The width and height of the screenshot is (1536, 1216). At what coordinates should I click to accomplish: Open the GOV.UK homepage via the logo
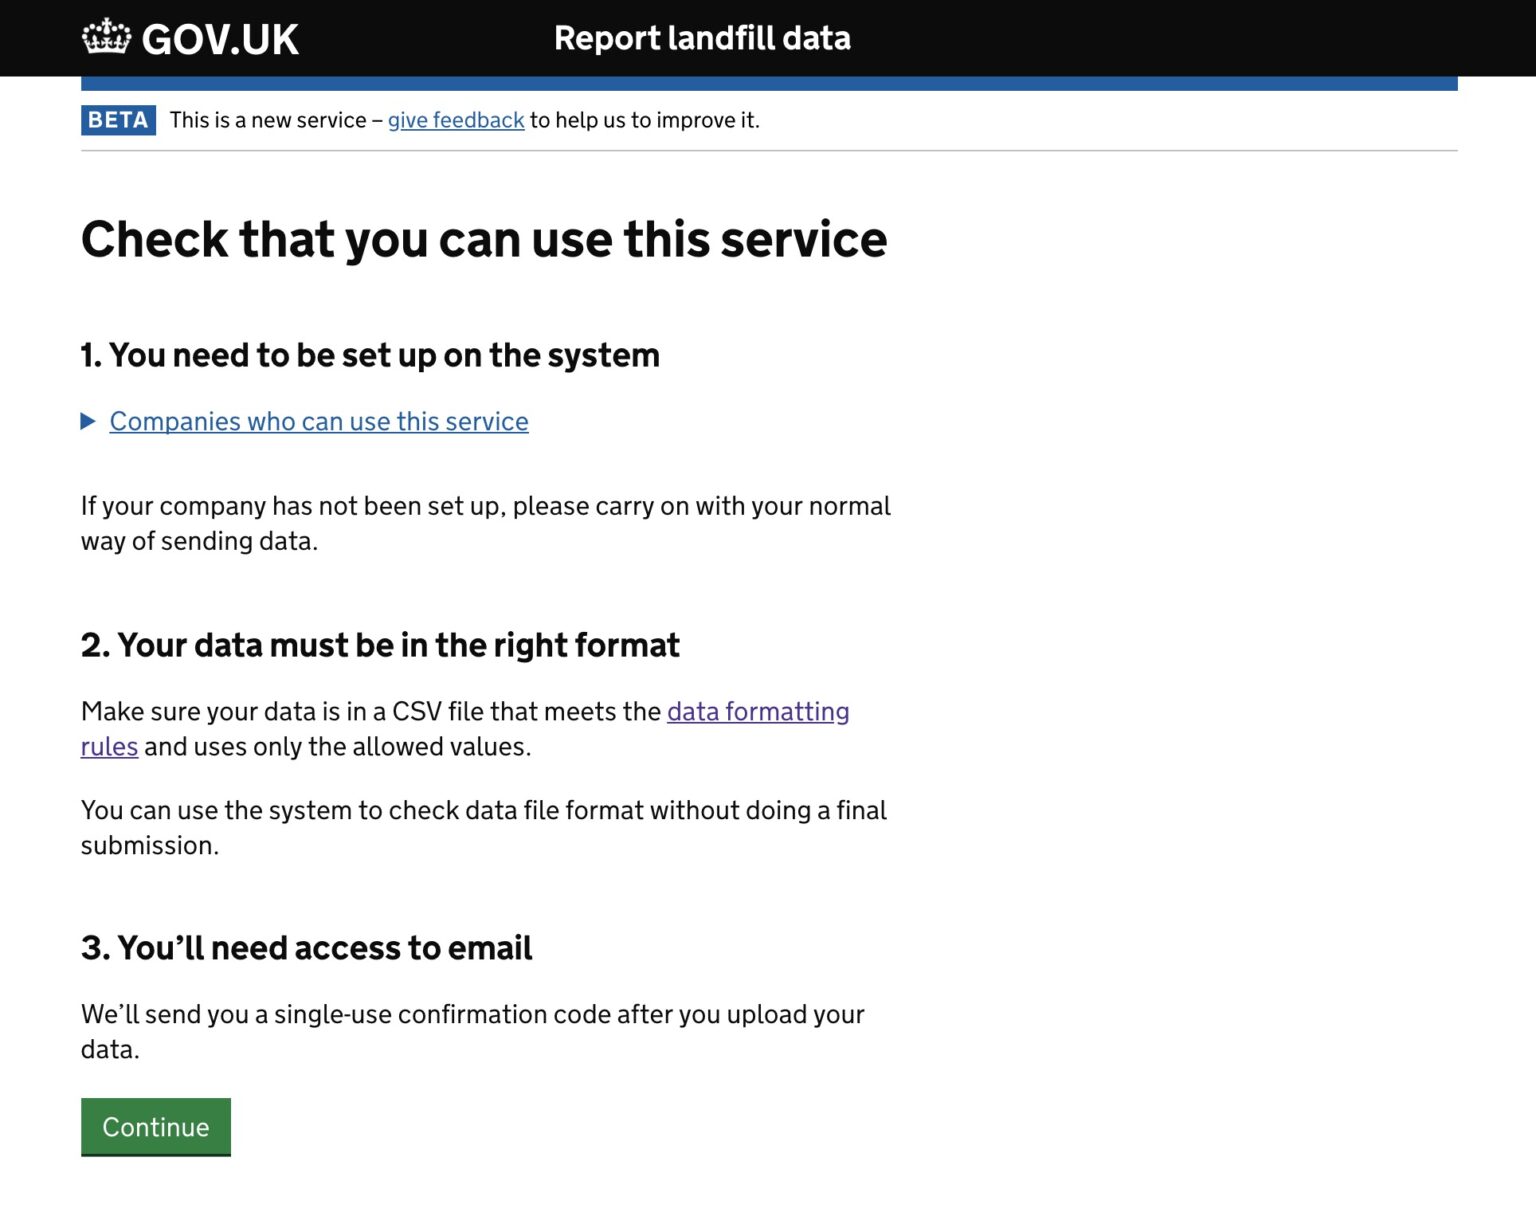point(190,38)
